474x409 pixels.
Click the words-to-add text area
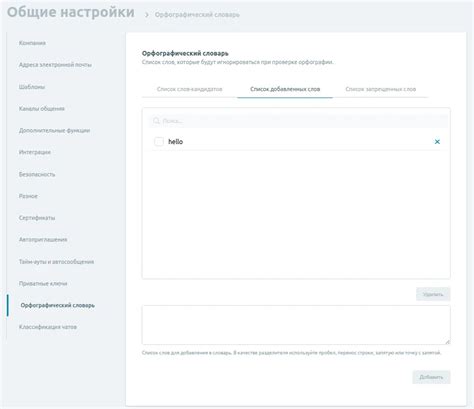pos(296,325)
